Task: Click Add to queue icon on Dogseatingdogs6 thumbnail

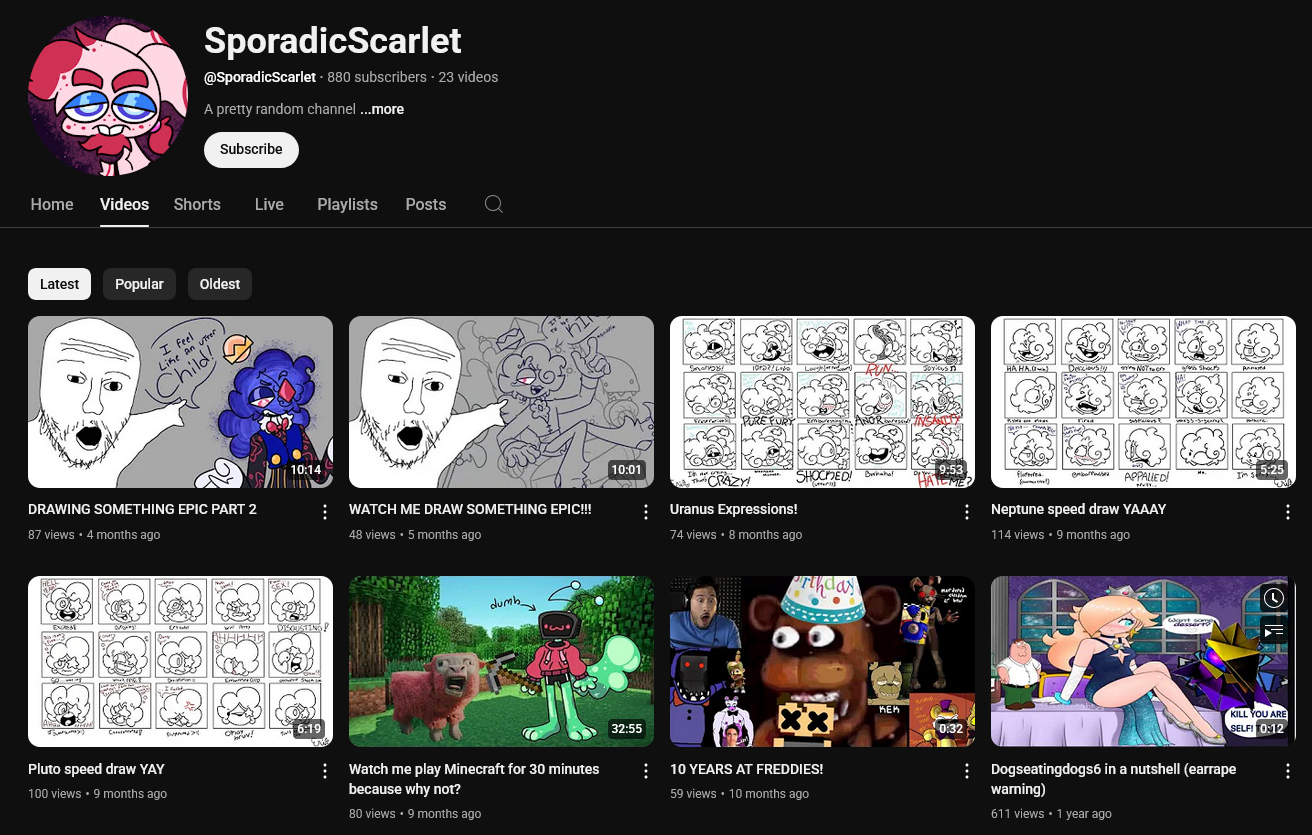Action: coord(1273,631)
